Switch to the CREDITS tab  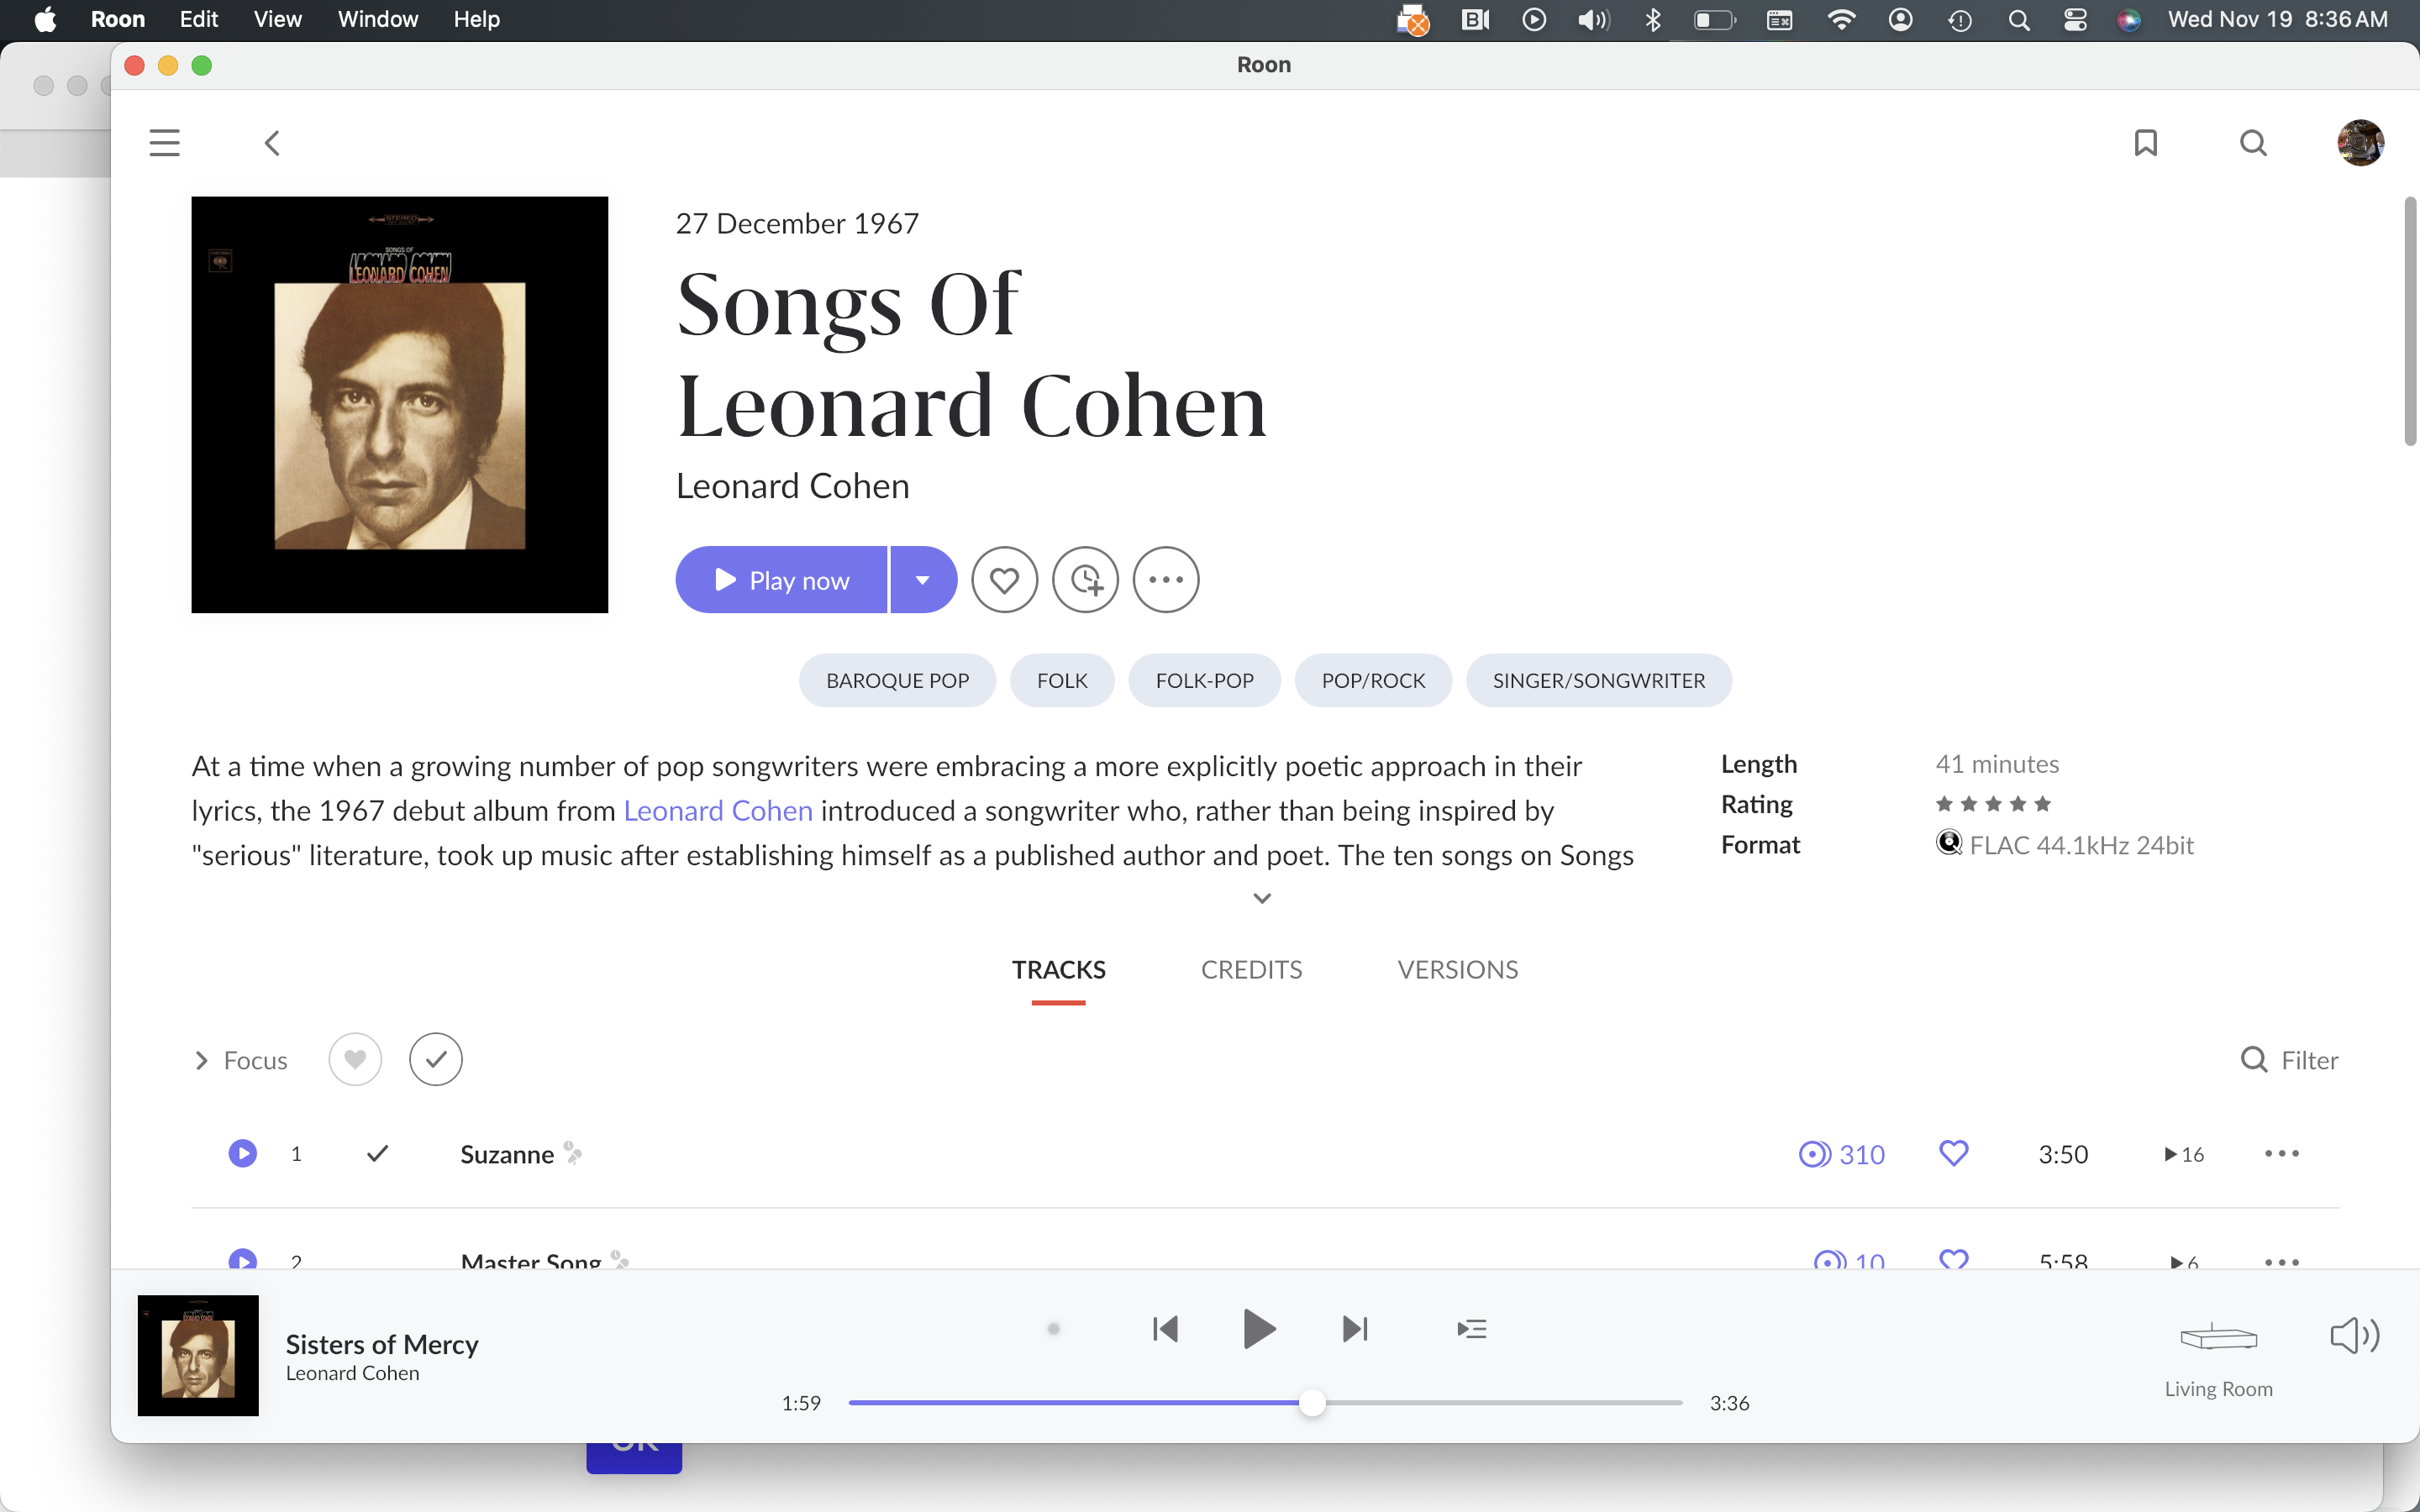(1251, 969)
